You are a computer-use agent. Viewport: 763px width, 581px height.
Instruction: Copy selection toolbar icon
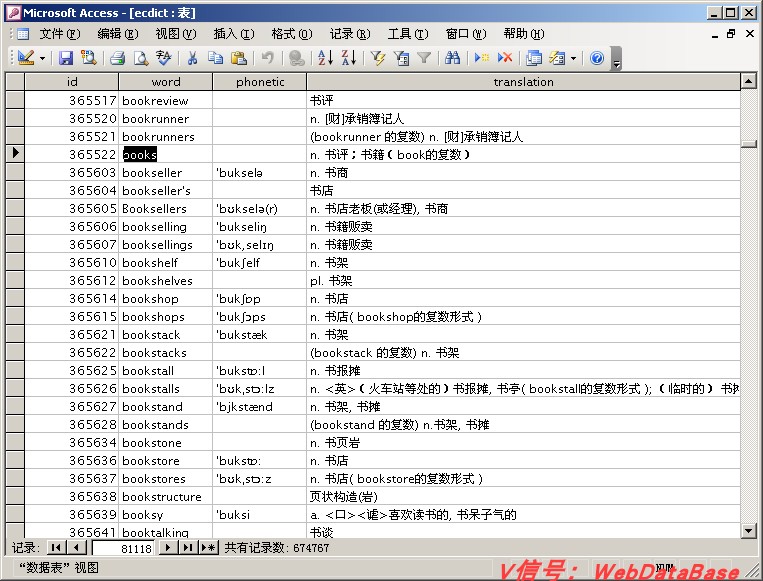tap(215, 58)
